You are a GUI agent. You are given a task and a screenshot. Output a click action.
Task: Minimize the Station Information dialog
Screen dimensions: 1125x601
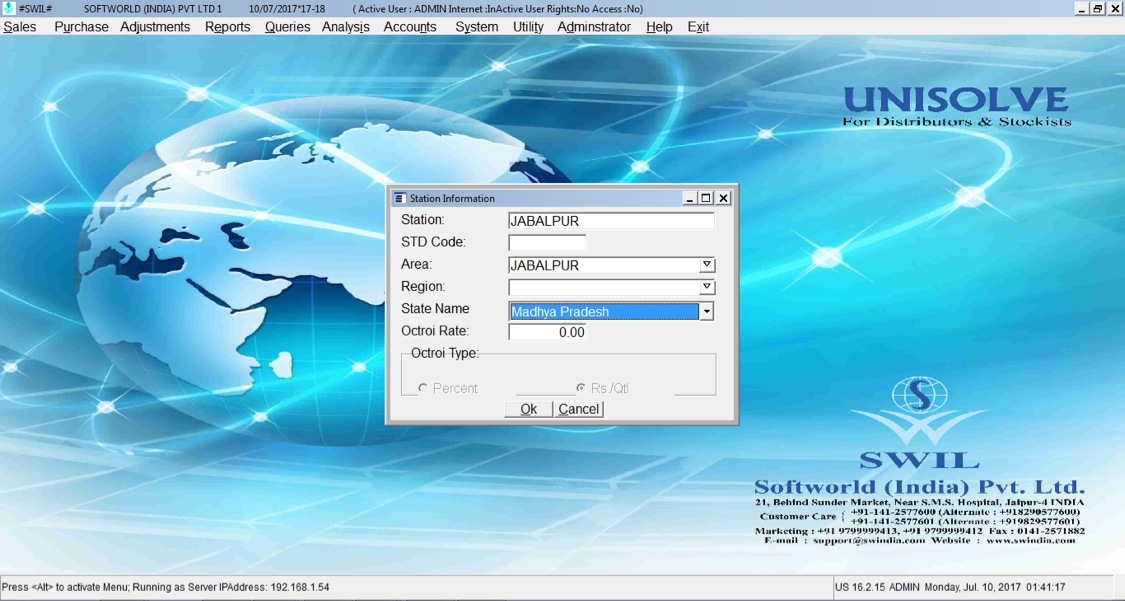coord(689,198)
